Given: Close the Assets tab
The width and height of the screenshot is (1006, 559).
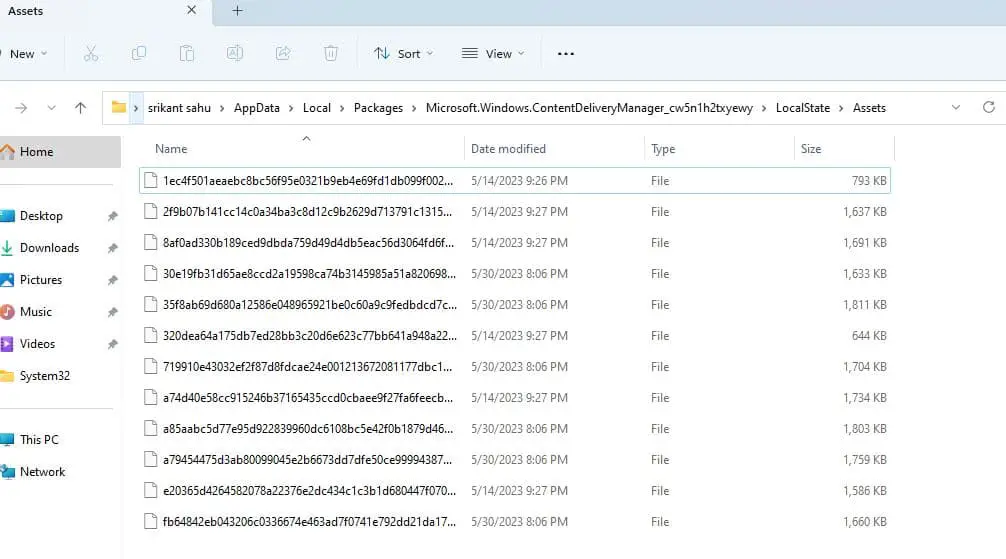Looking at the screenshot, I should tap(191, 11).
